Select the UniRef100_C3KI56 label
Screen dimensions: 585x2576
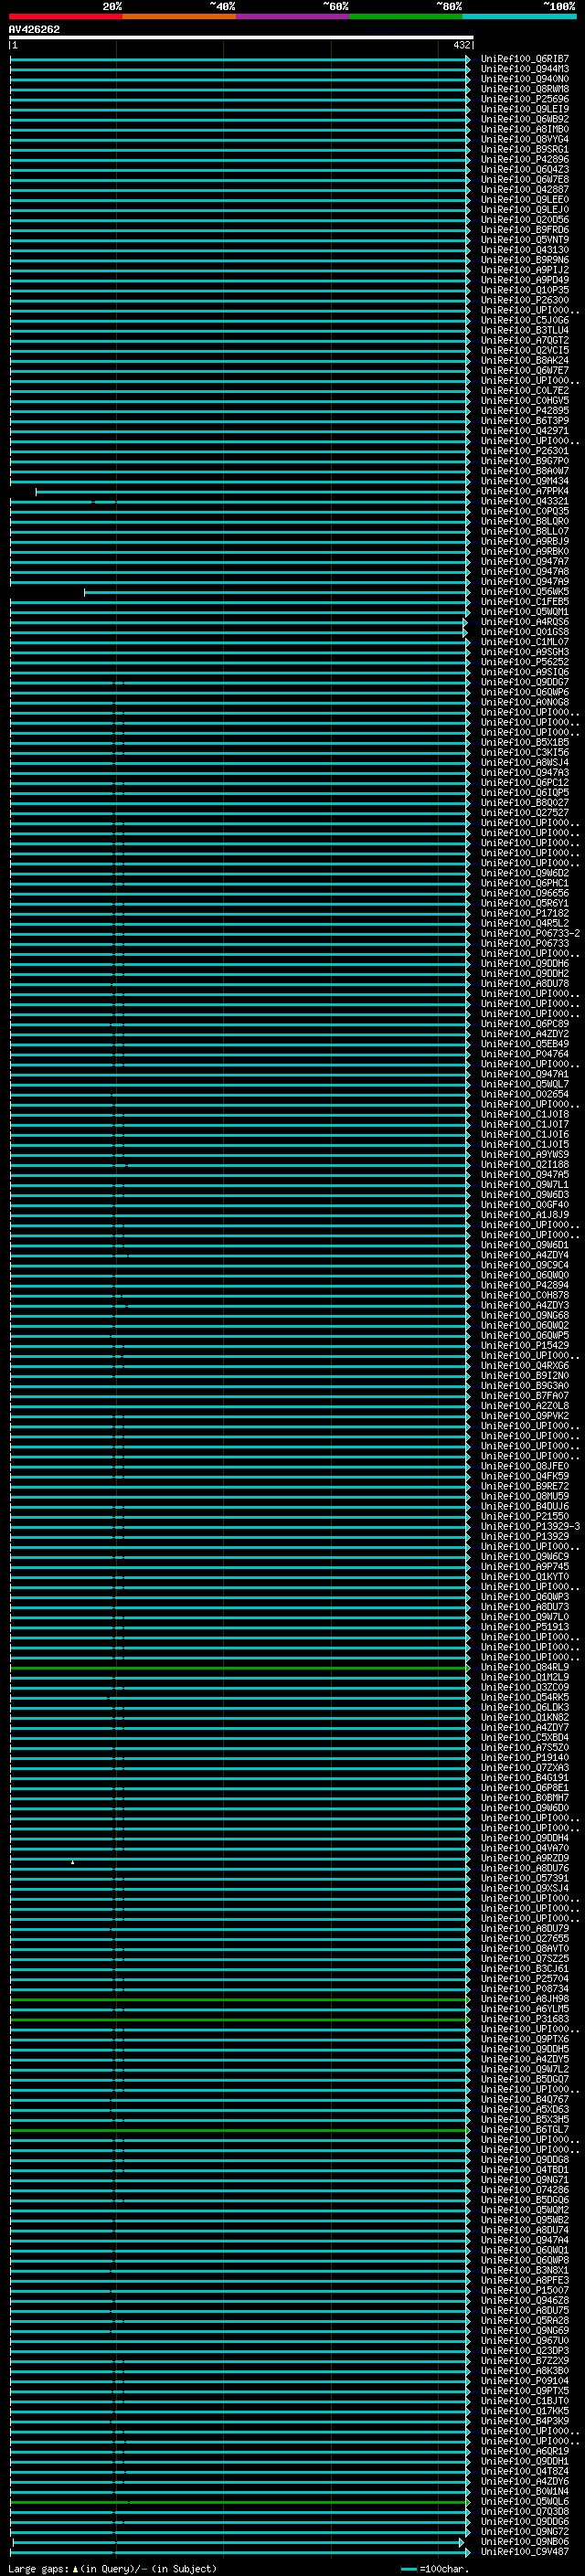(x=524, y=752)
